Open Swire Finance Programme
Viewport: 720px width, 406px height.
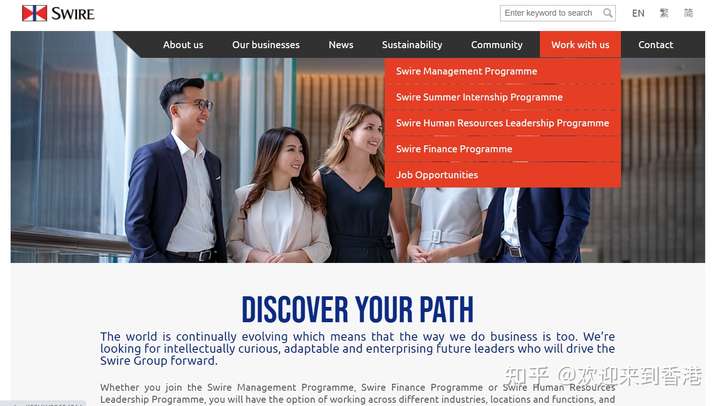coord(502,149)
